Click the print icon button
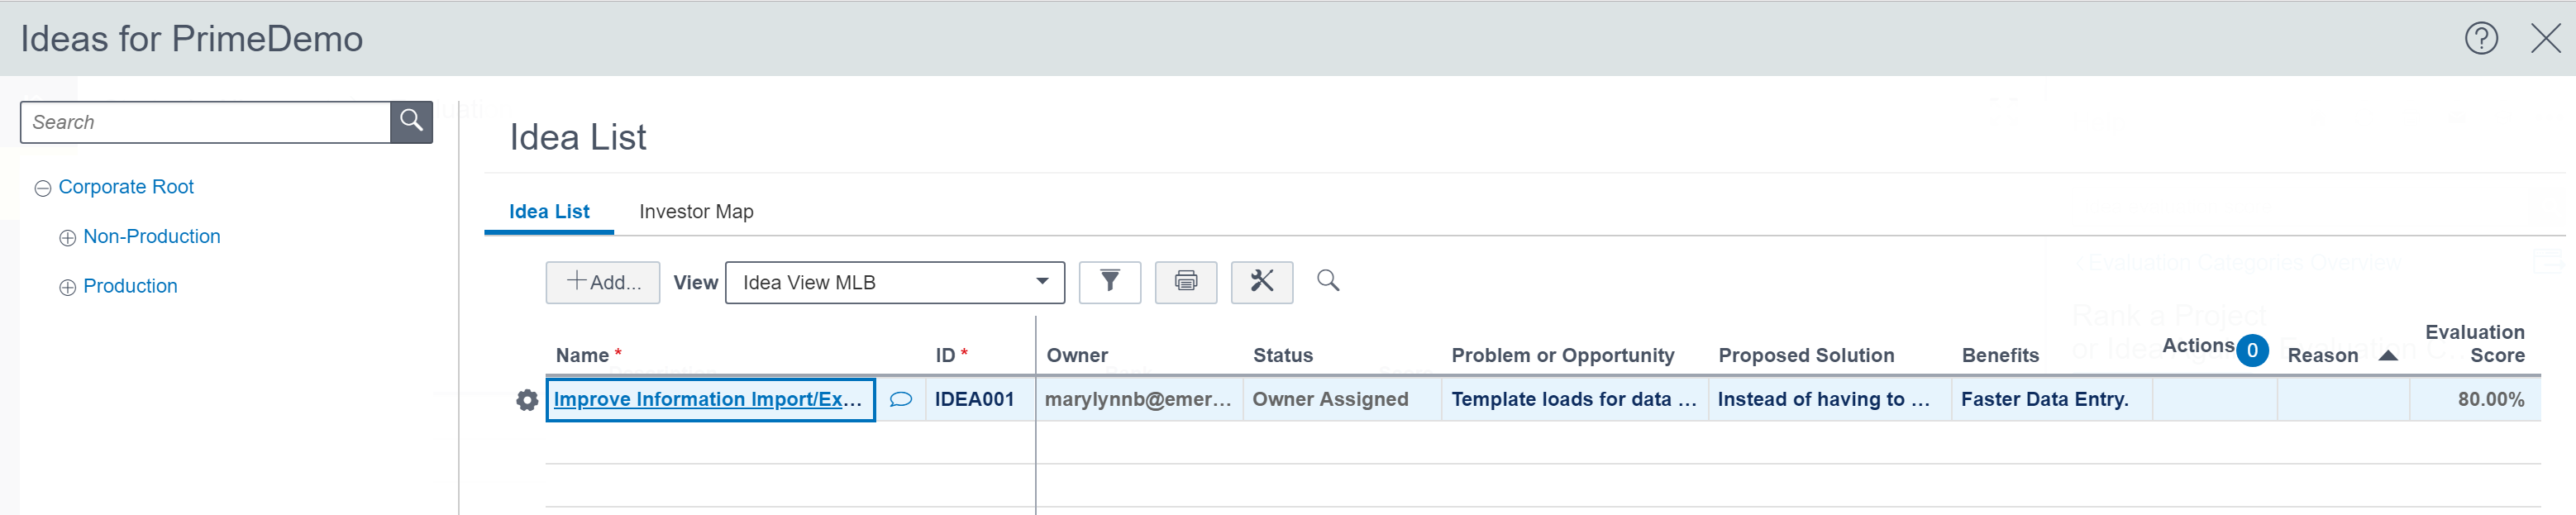2576x515 pixels. (1185, 282)
